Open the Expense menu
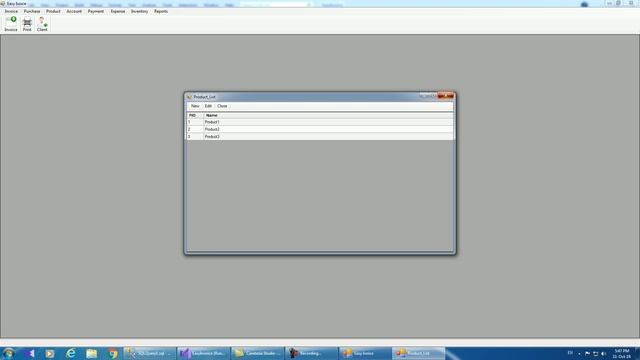Viewport: 640px width, 360px height. pos(118,11)
